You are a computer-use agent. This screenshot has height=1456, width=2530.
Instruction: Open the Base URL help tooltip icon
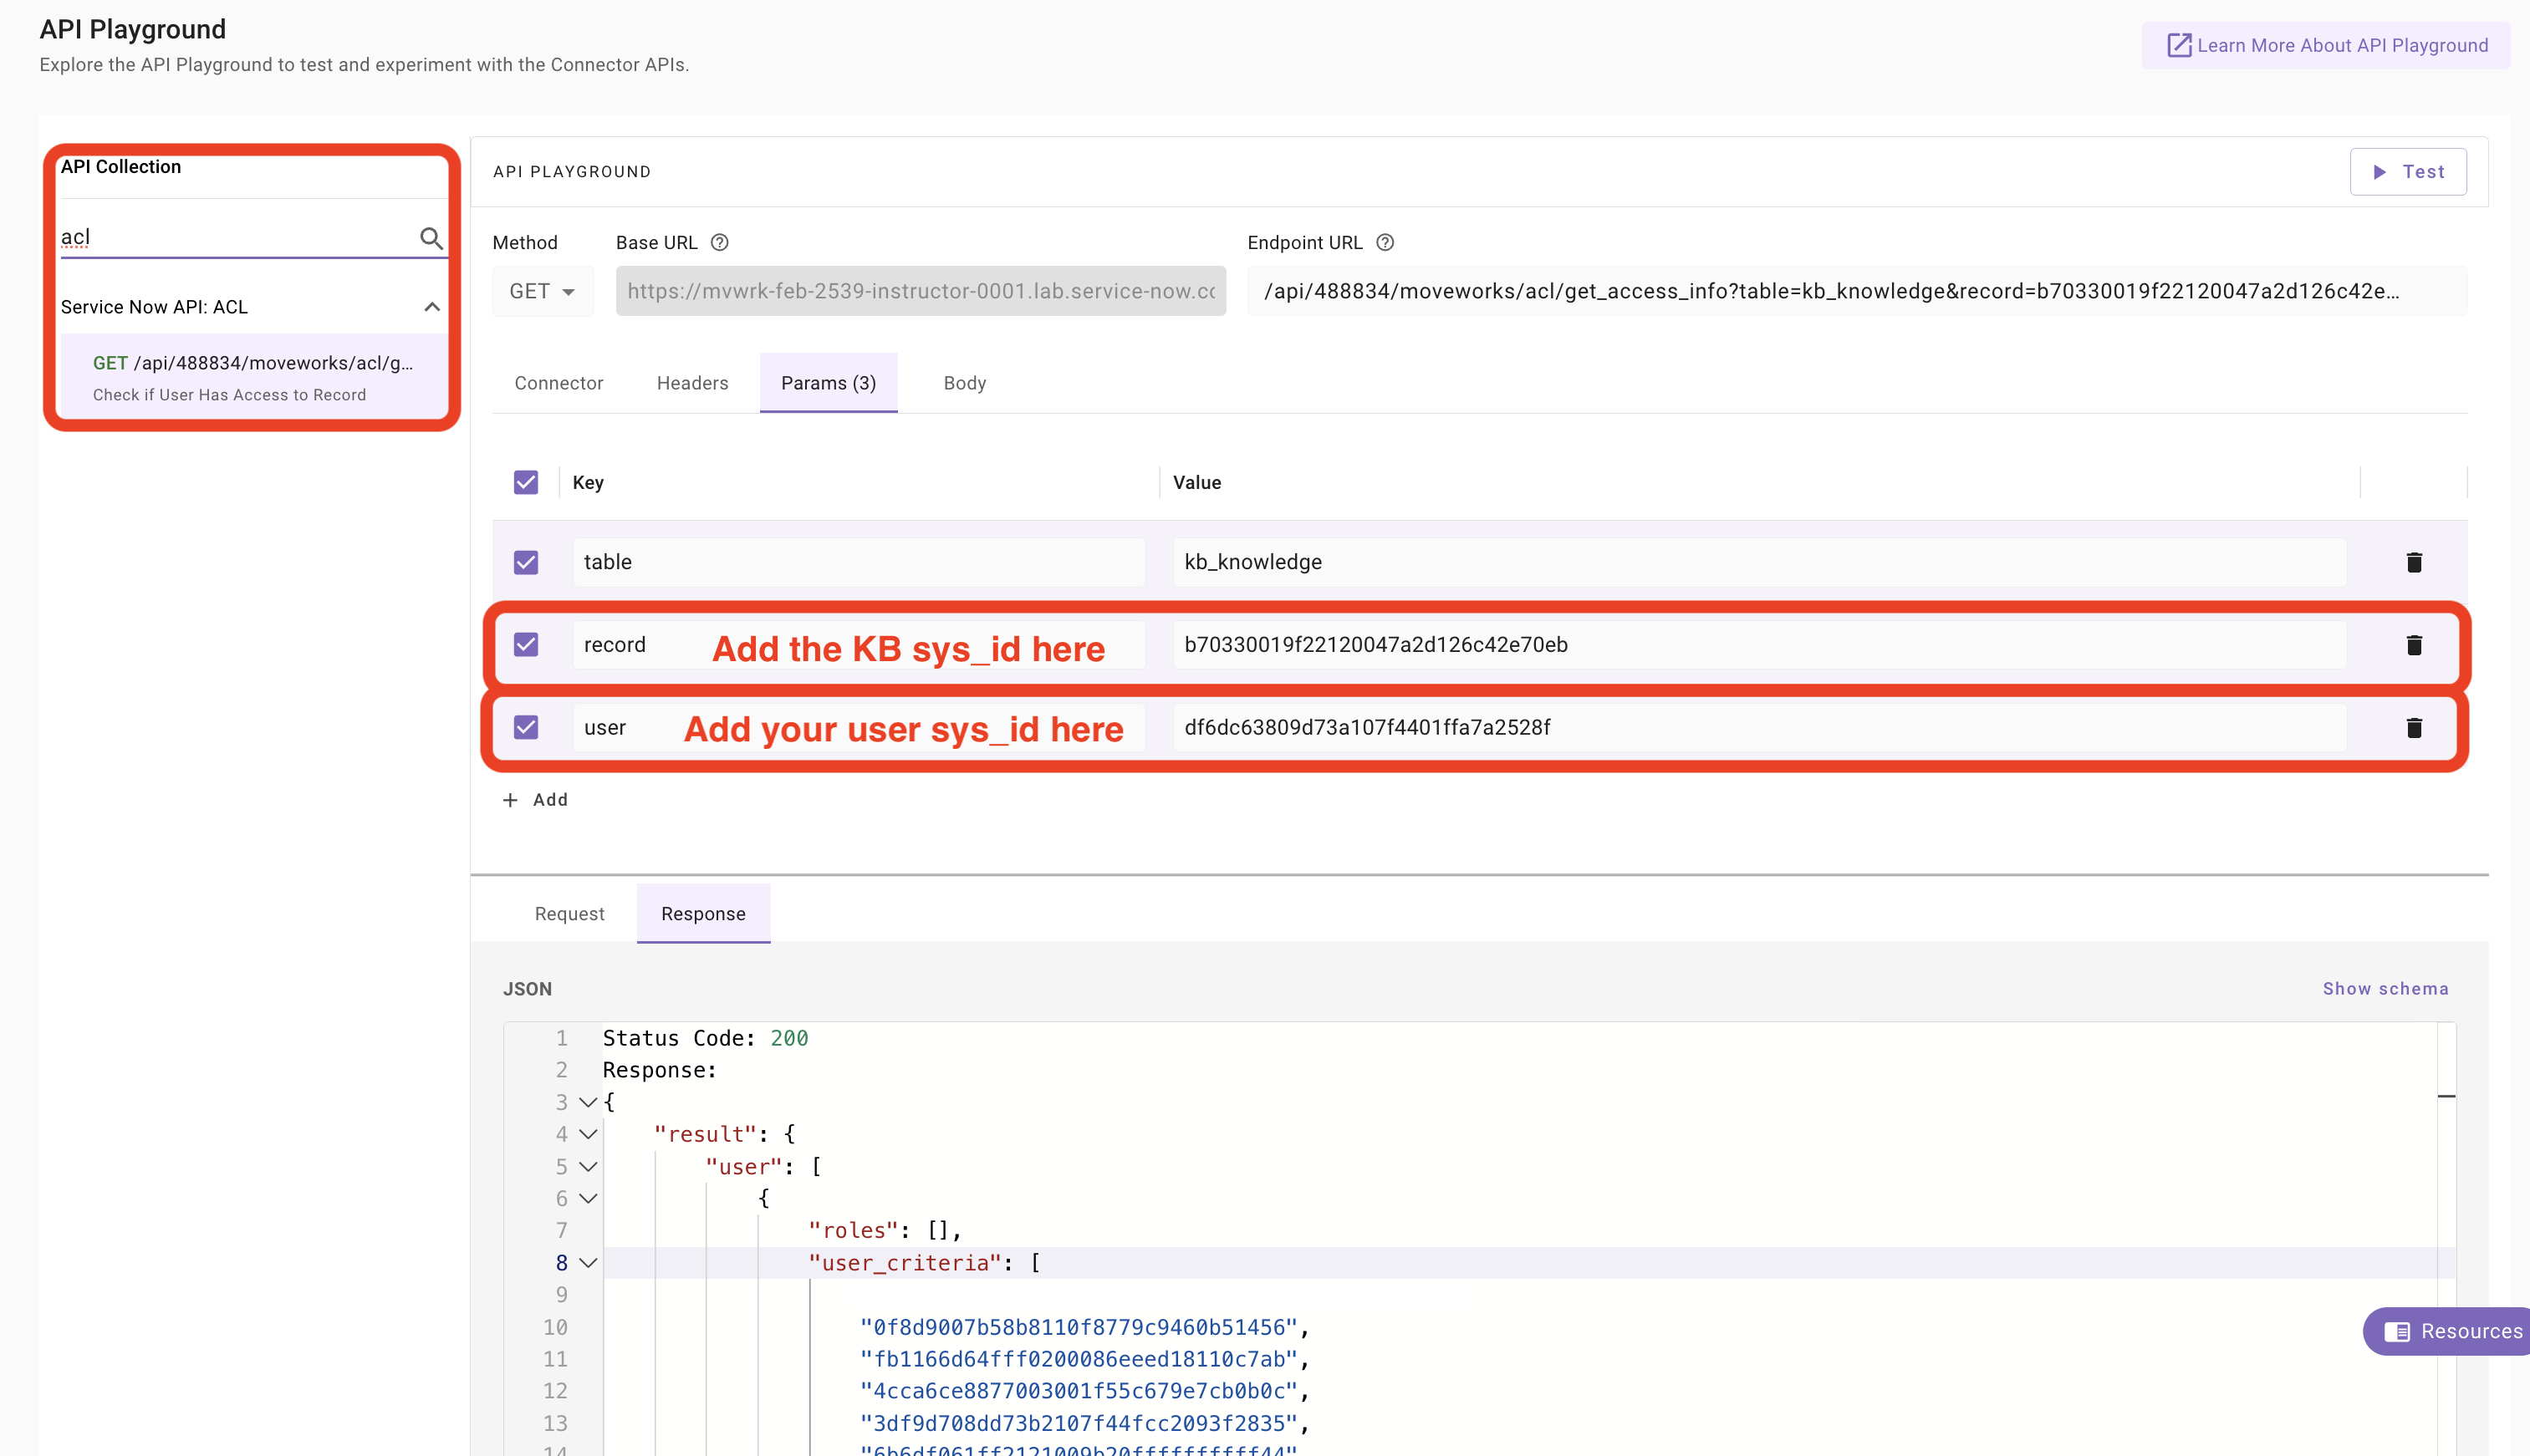coord(719,242)
